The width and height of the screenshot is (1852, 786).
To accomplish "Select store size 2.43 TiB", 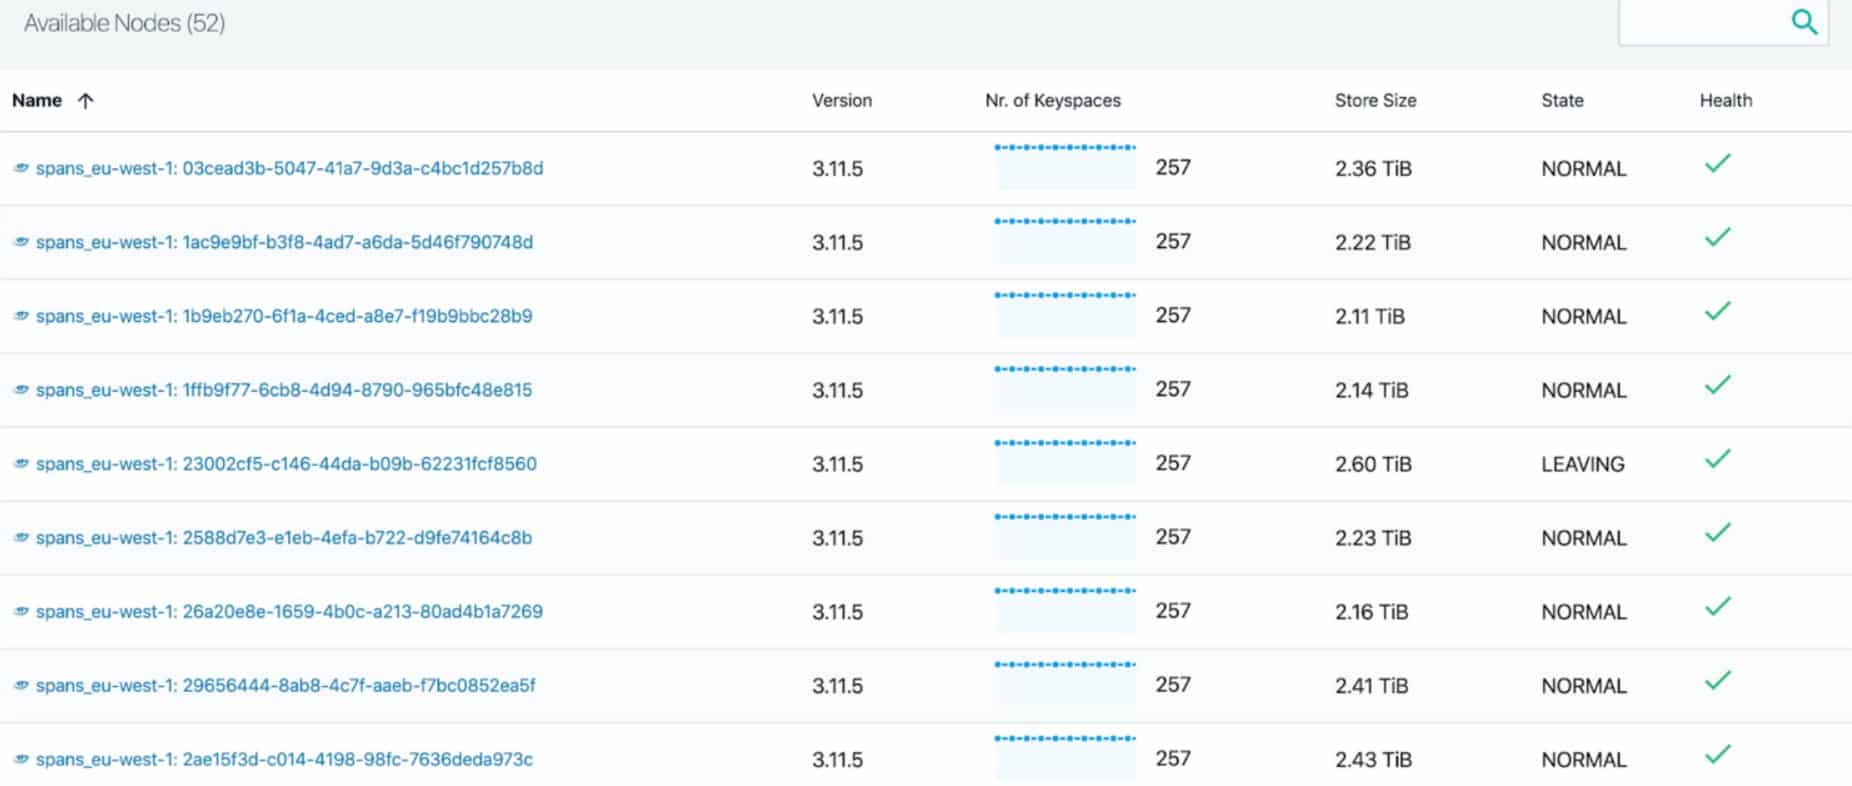I will [1373, 760].
